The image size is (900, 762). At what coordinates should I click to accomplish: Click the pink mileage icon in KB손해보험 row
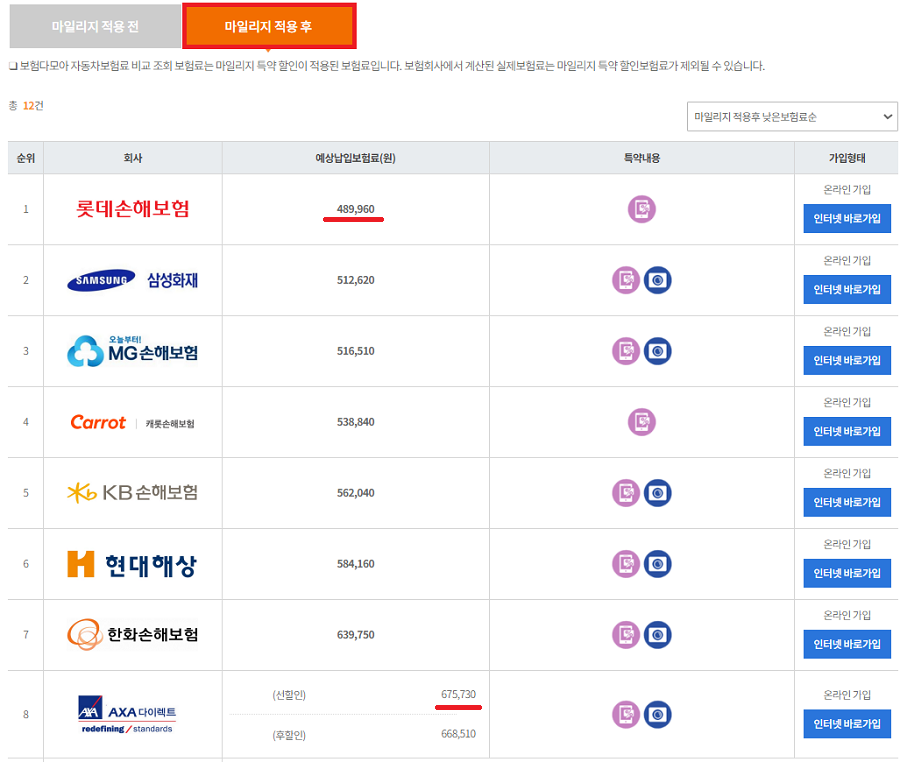pyautogui.click(x=626, y=493)
